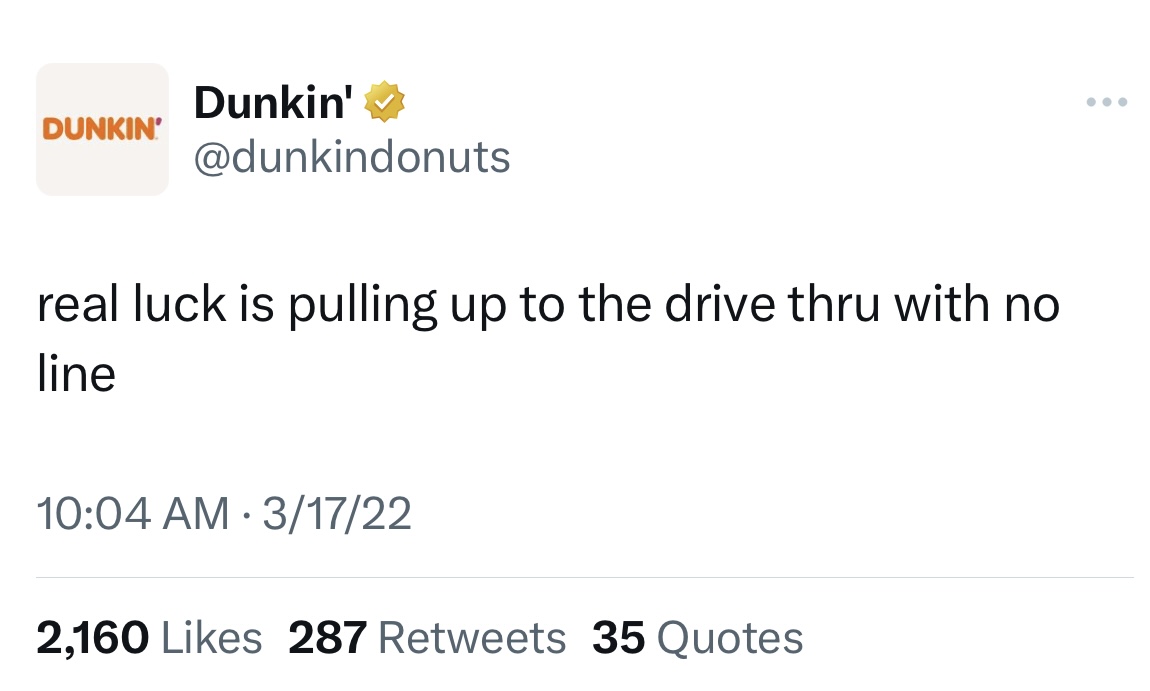Click the divider line above the stats
1150x691 pixels.
pyautogui.click(x=585, y=578)
